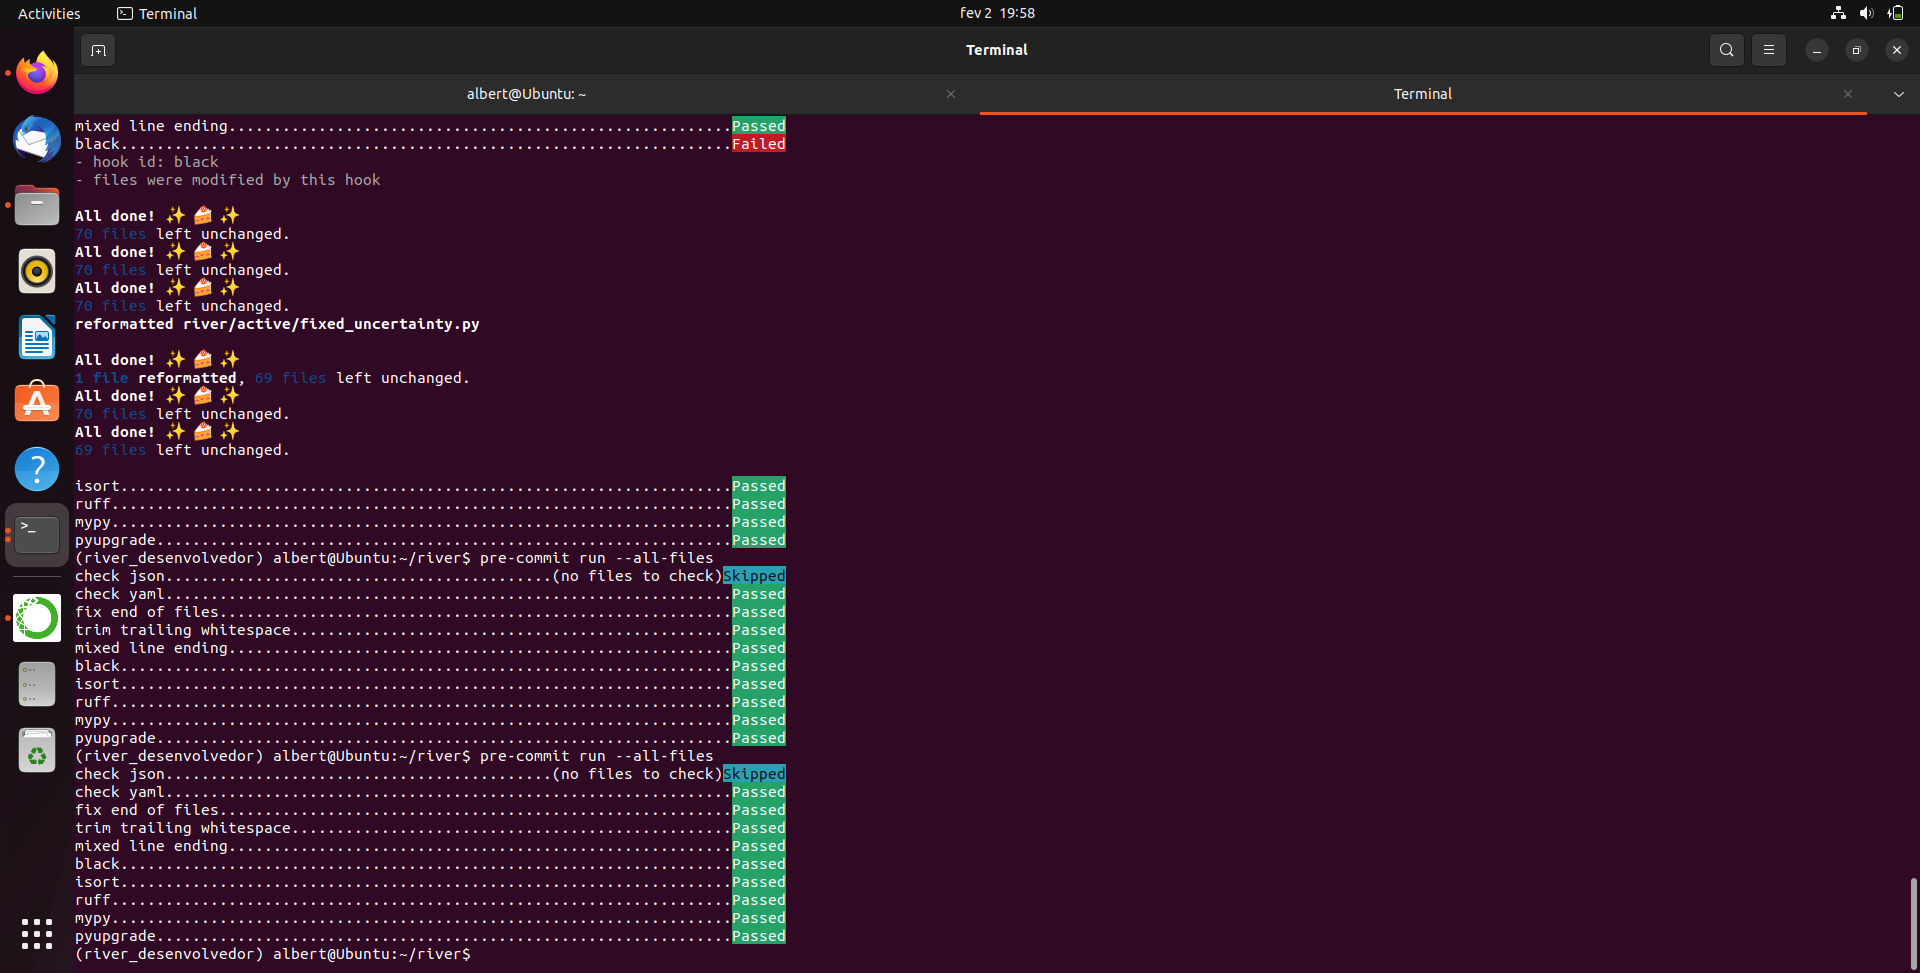This screenshot has height=973, width=1920.
Task: Close the albert@Ubuntu terminal tab
Action: (951, 93)
